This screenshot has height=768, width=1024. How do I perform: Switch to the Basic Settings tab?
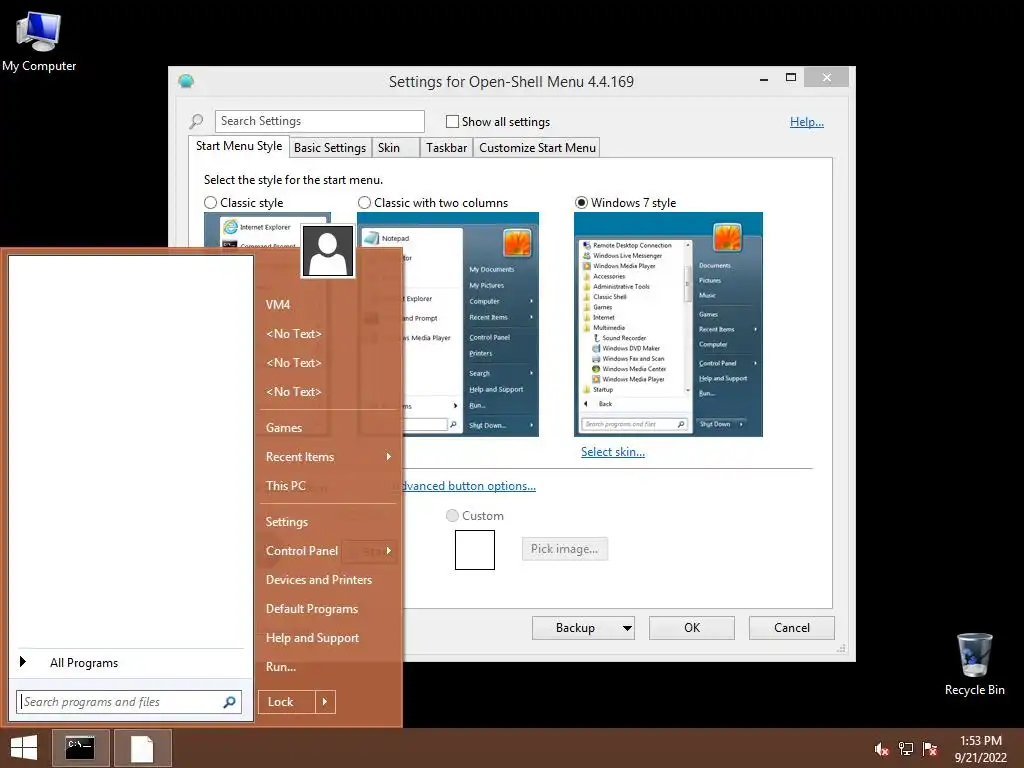point(330,148)
